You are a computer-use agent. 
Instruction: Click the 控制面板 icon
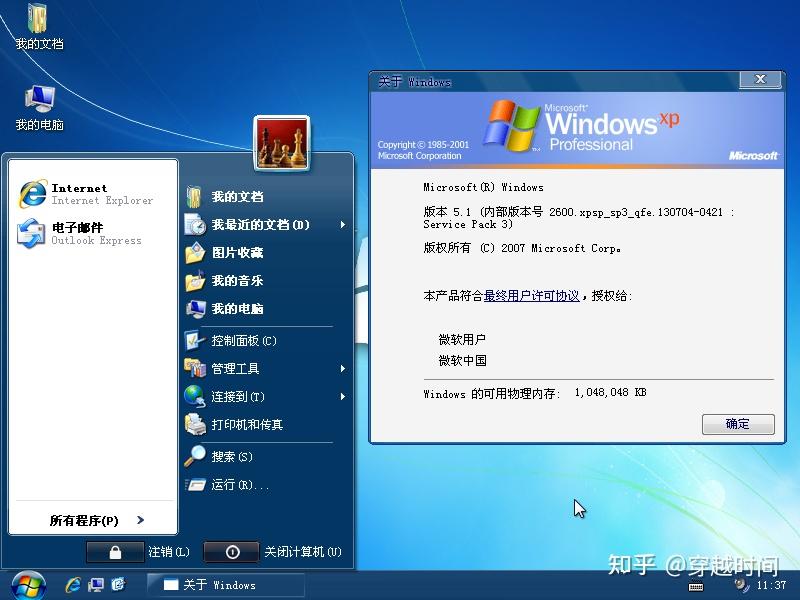(x=195, y=340)
